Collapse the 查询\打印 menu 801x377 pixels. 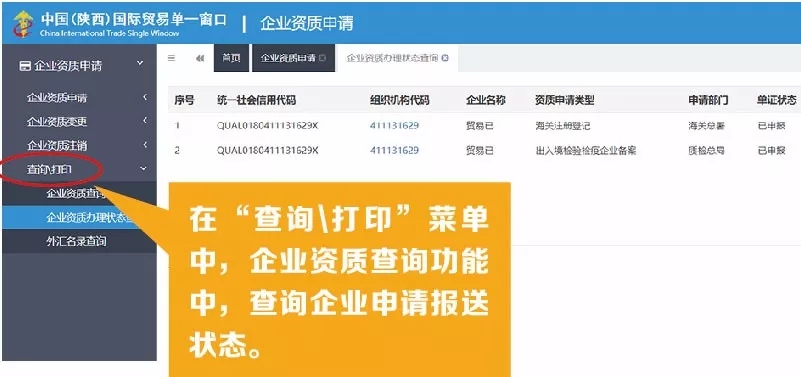click(x=79, y=169)
